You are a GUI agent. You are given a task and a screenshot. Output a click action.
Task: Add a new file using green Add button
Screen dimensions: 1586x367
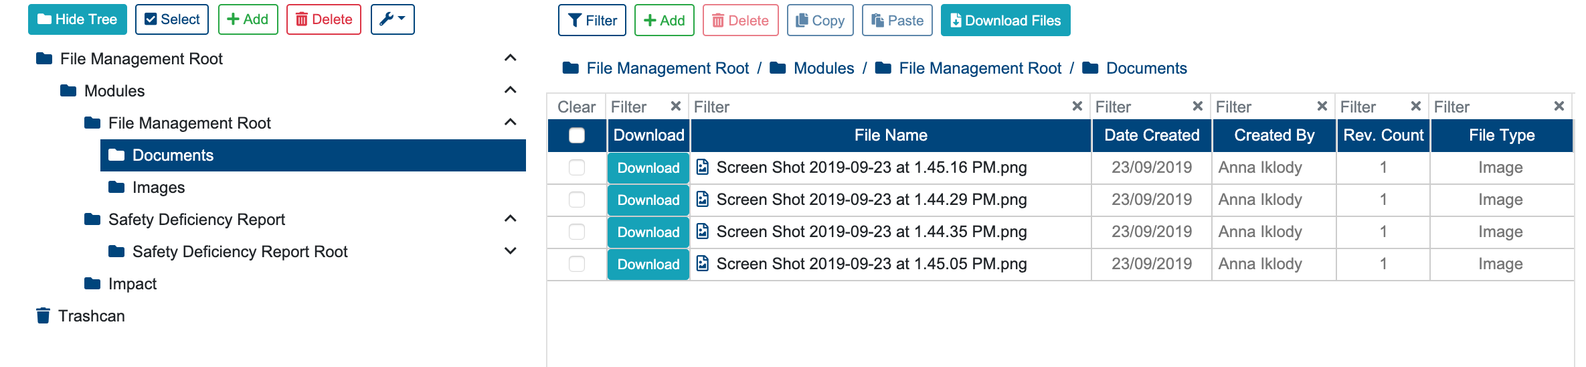664,20
